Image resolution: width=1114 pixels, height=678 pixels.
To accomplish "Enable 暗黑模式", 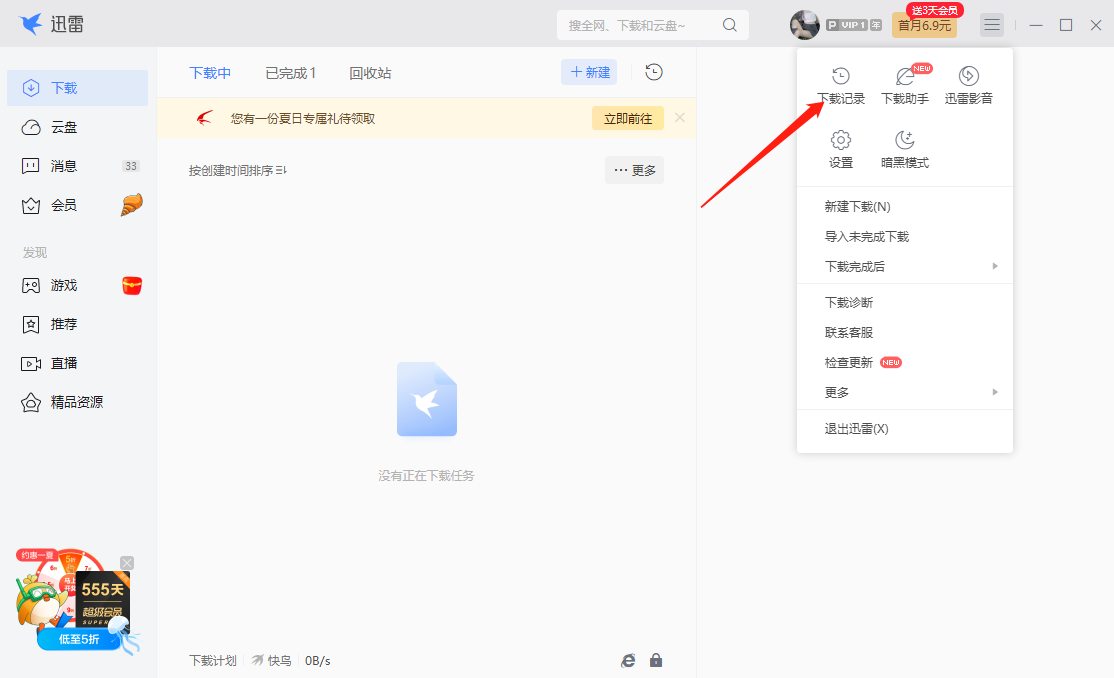I will [x=904, y=150].
